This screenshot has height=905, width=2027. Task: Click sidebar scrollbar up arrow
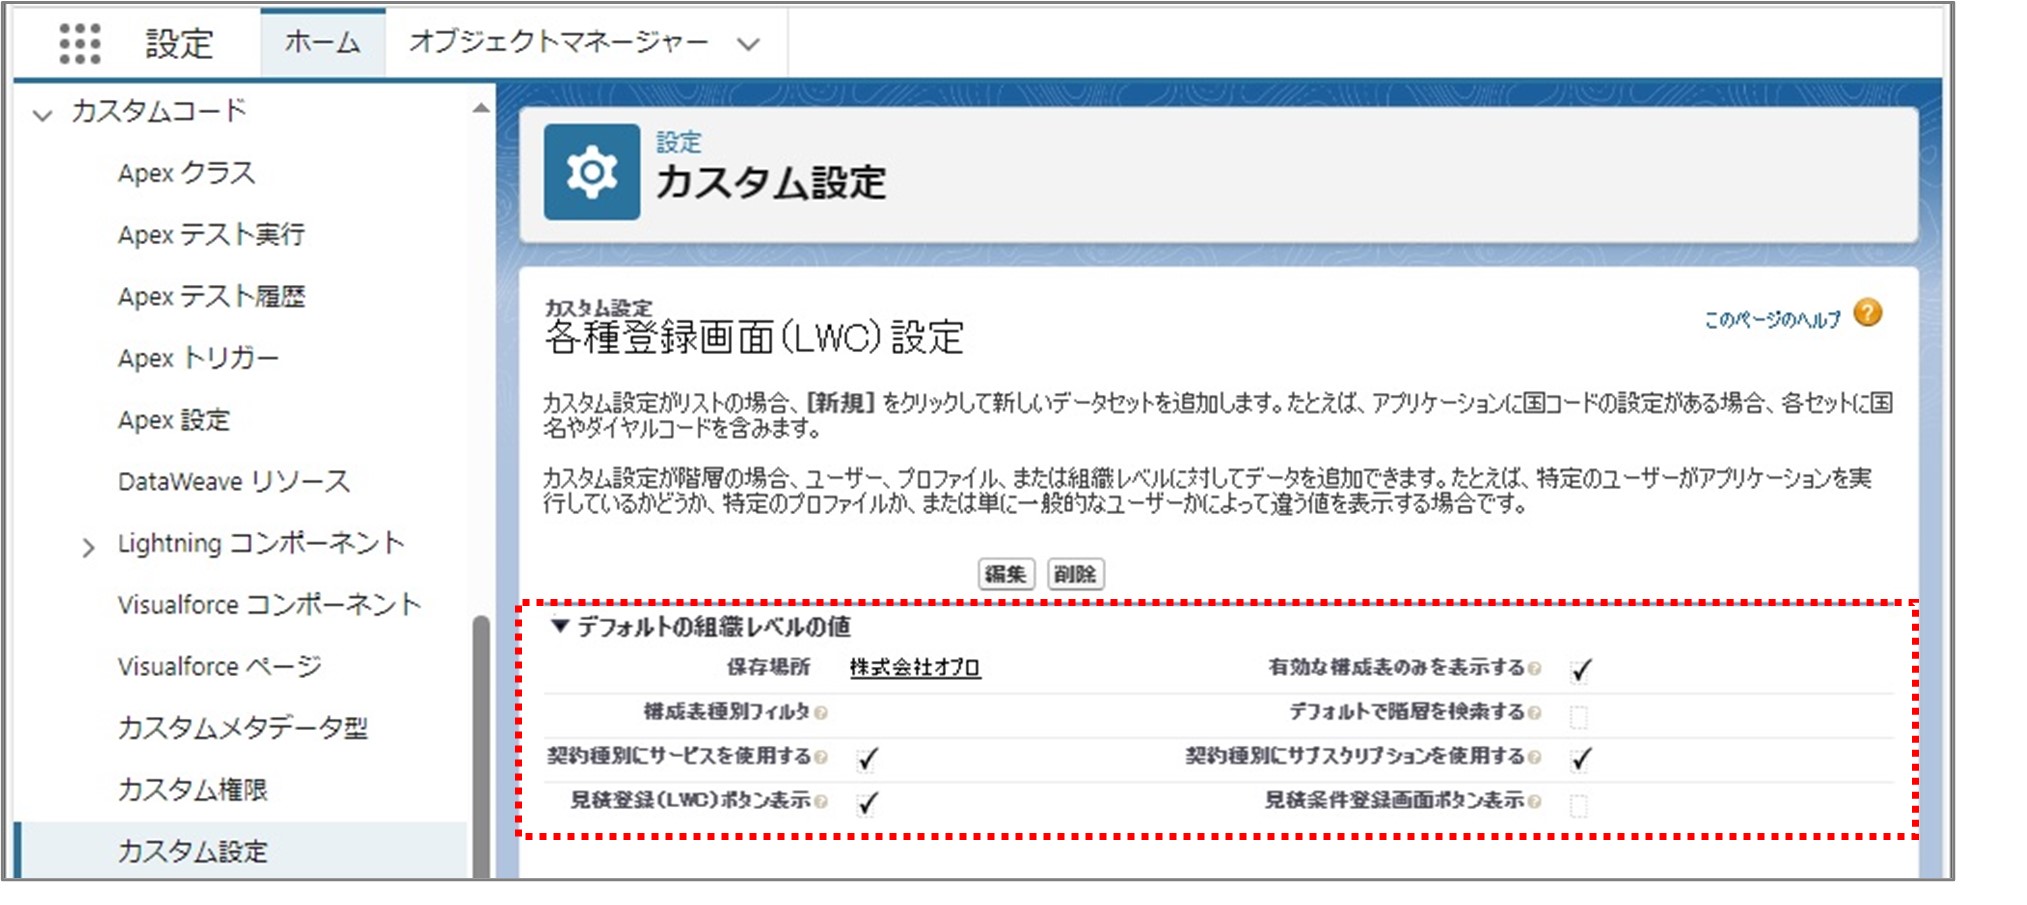[x=481, y=108]
